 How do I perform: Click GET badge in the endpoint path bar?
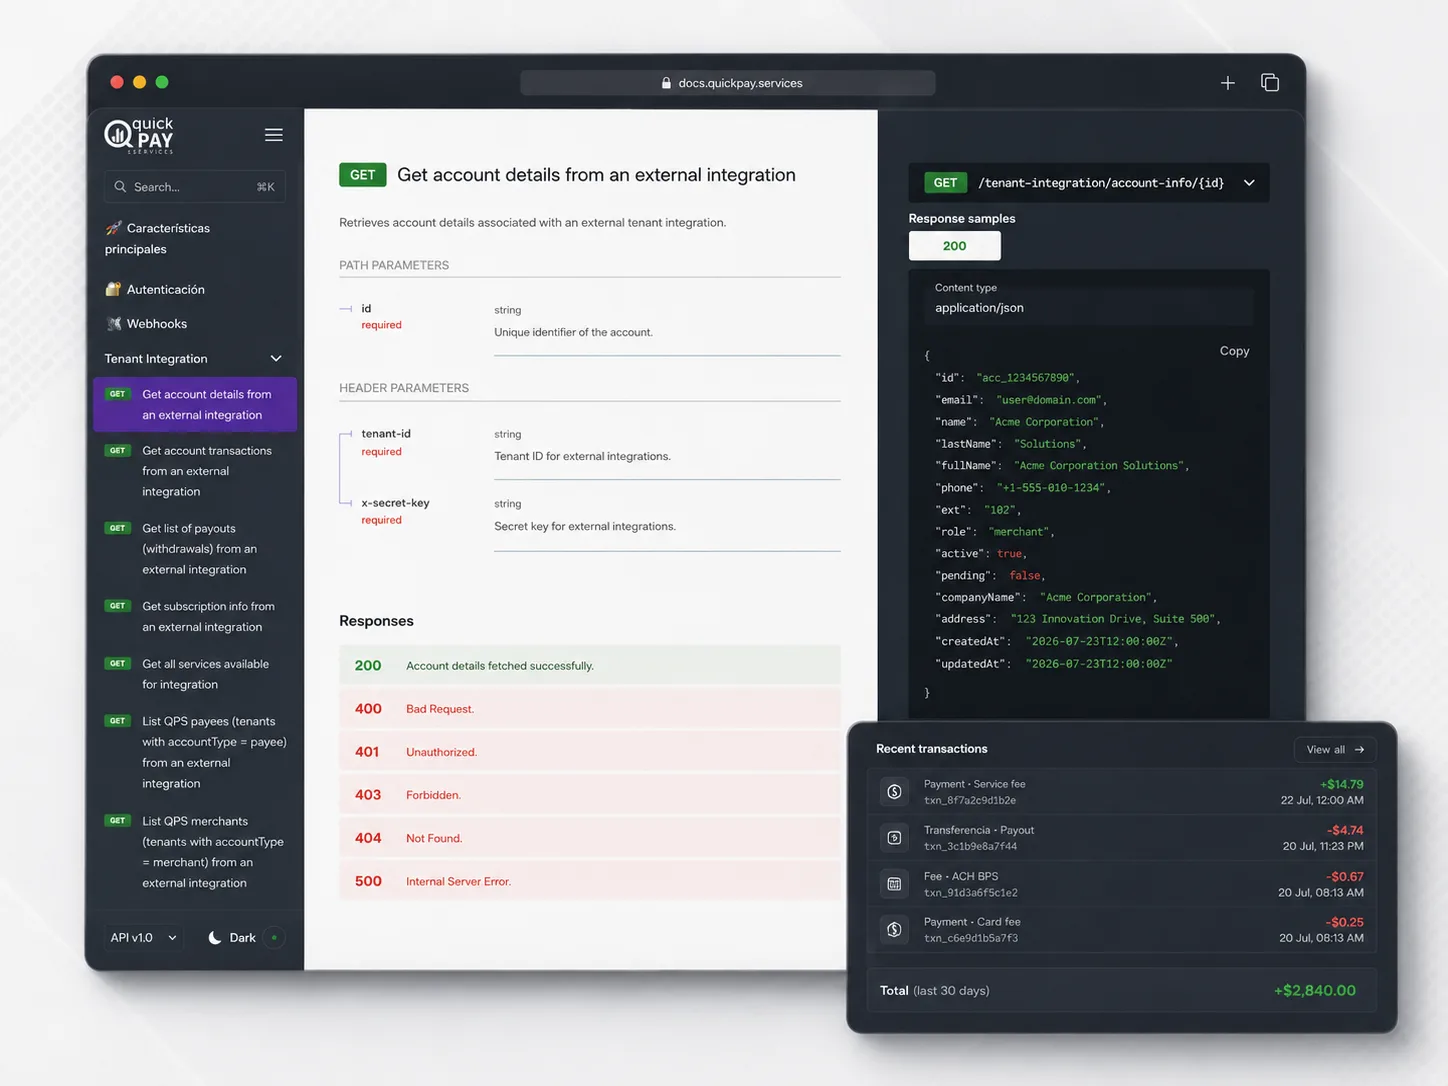[945, 183]
